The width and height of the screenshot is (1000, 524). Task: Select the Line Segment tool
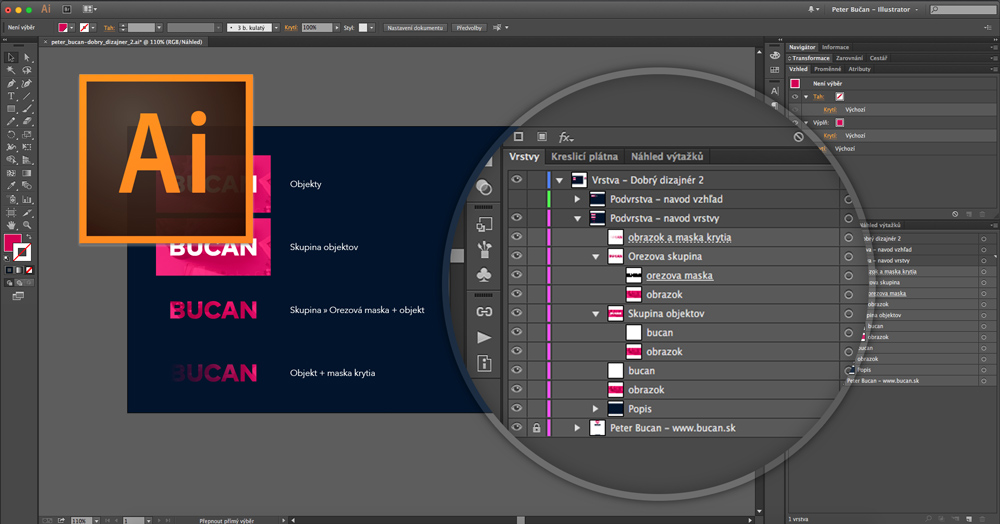(x=27, y=96)
